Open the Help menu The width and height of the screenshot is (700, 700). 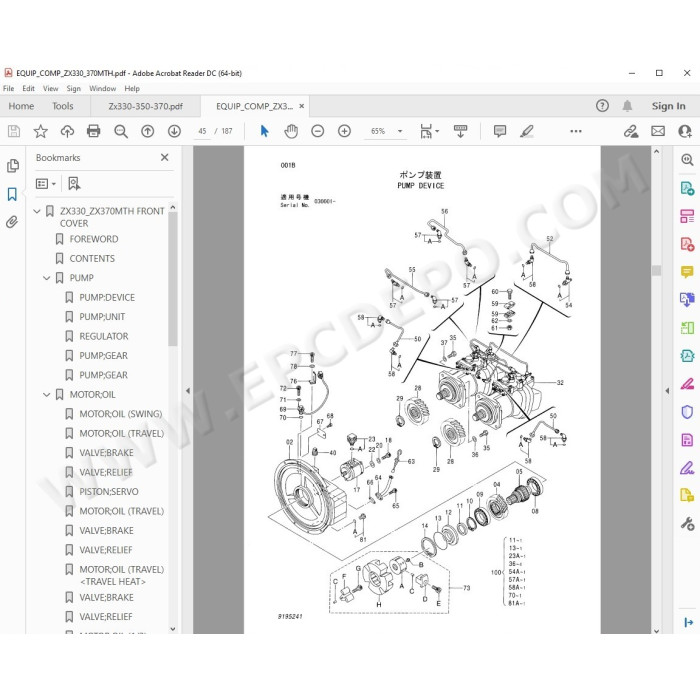[132, 88]
